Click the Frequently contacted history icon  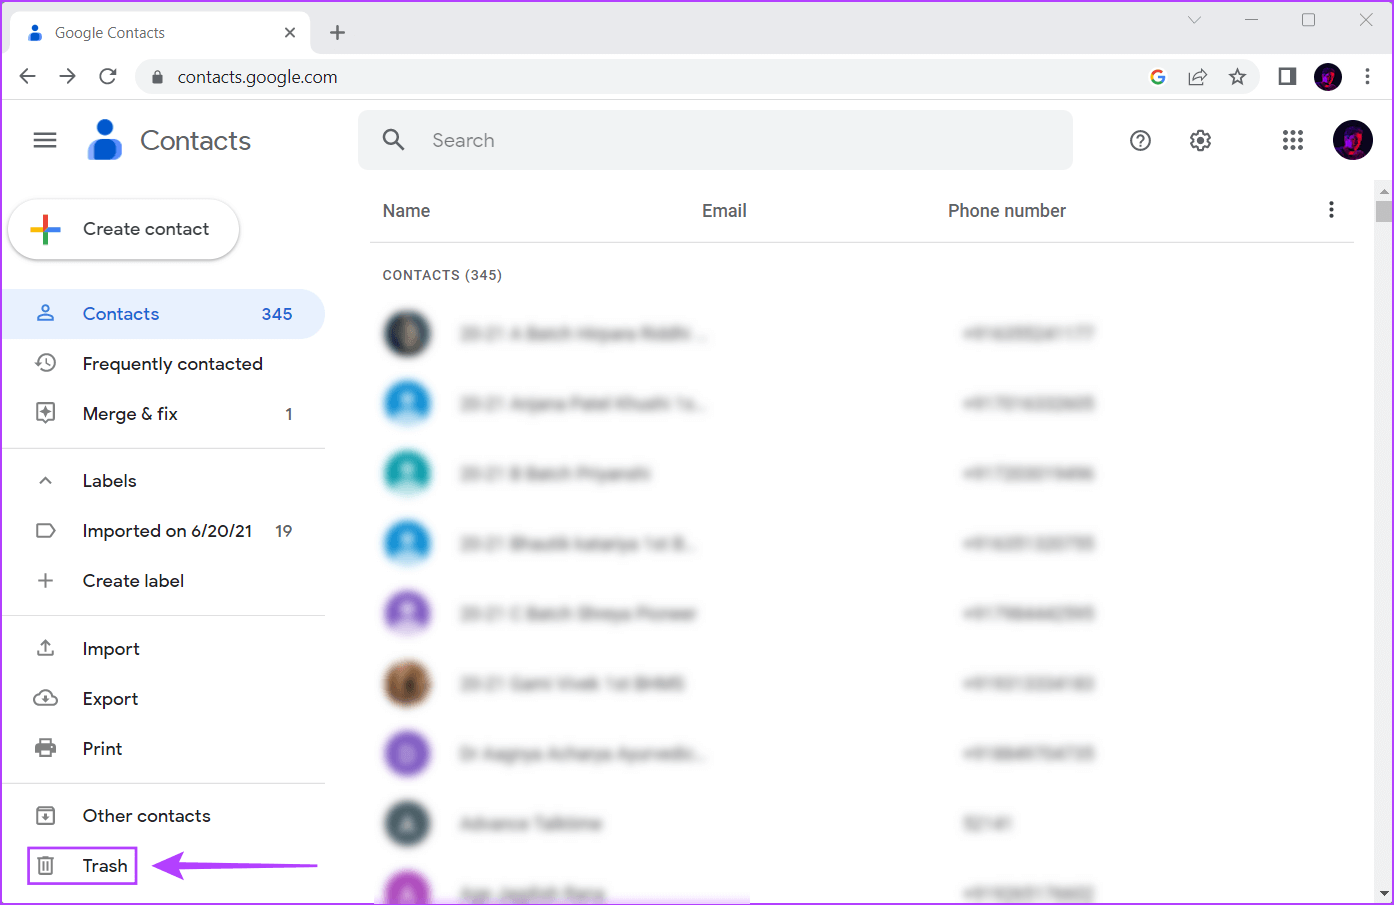45,363
